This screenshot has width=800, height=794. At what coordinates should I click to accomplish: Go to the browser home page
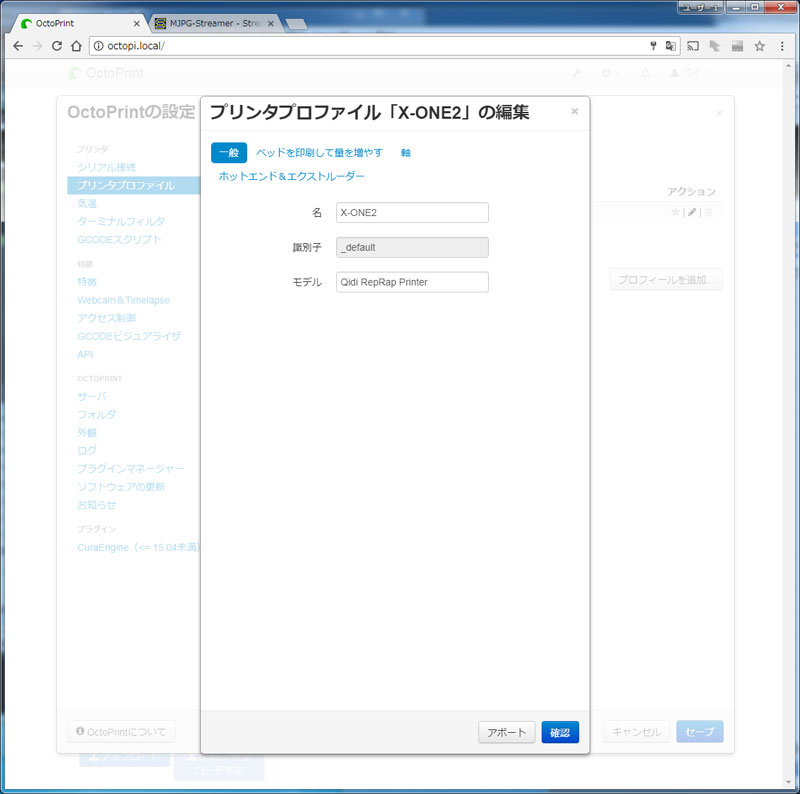(76, 46)
